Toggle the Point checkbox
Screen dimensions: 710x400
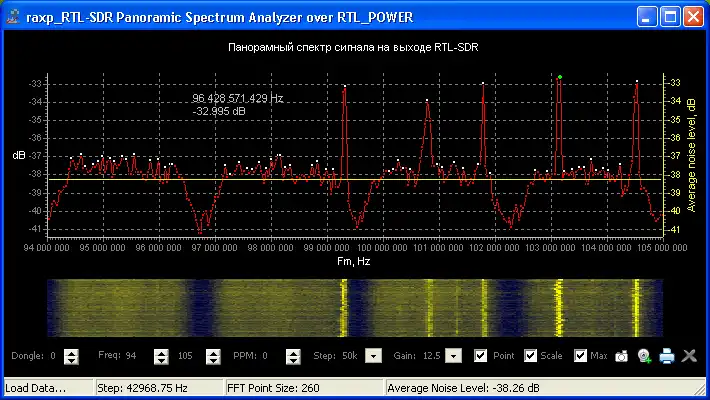point(480,356)
